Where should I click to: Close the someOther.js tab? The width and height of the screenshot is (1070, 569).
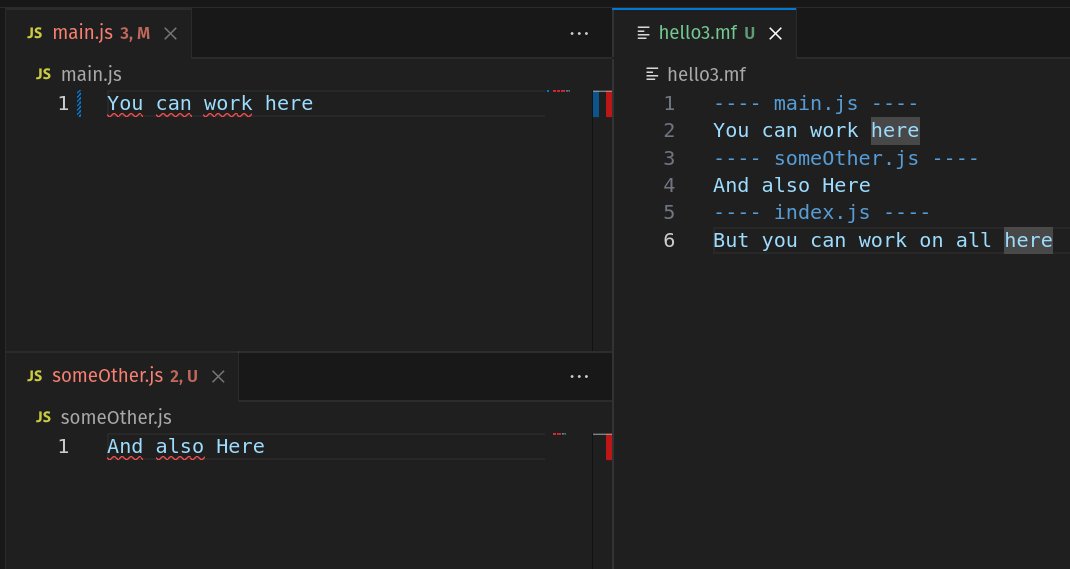click(218, 377)
